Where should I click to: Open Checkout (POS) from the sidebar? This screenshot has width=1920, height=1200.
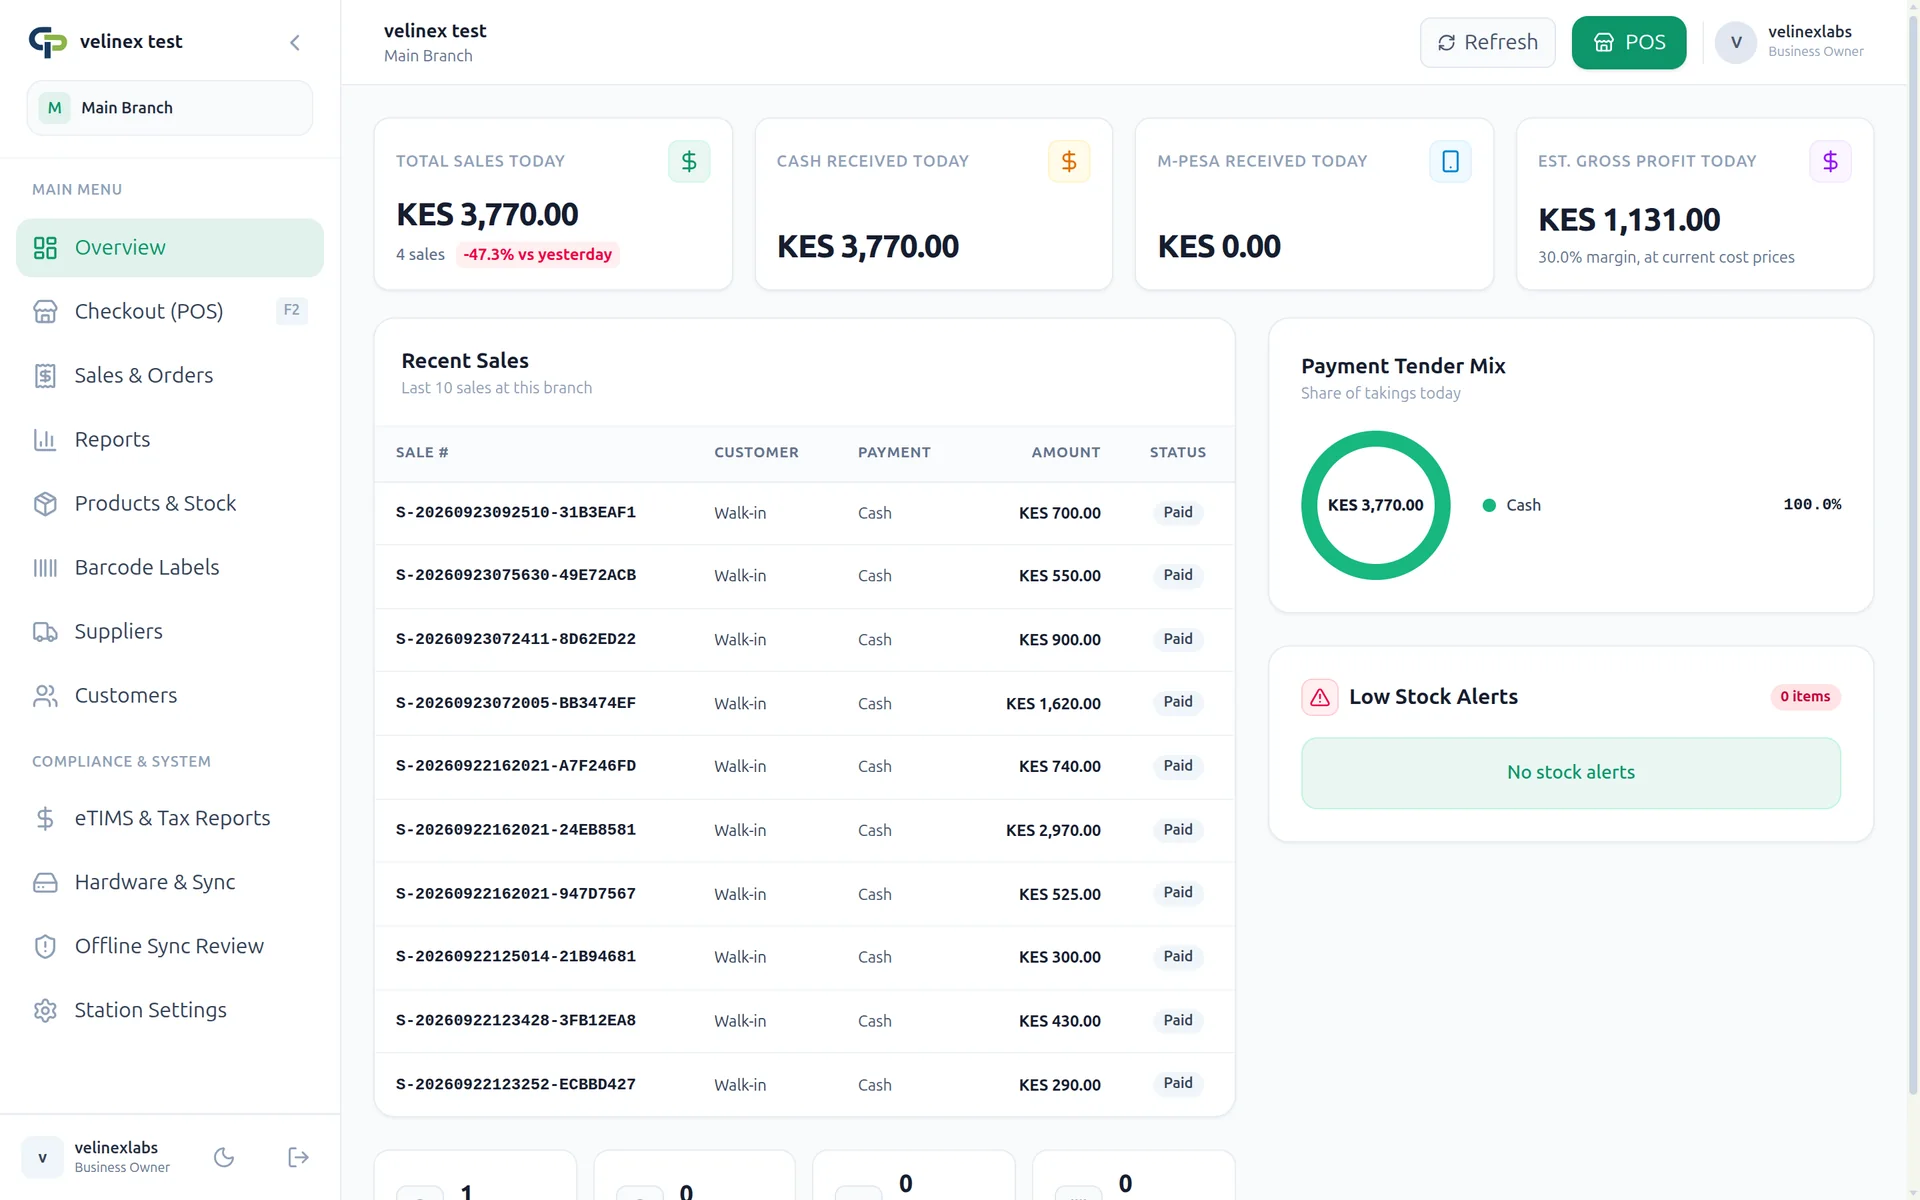pos(170,312)
